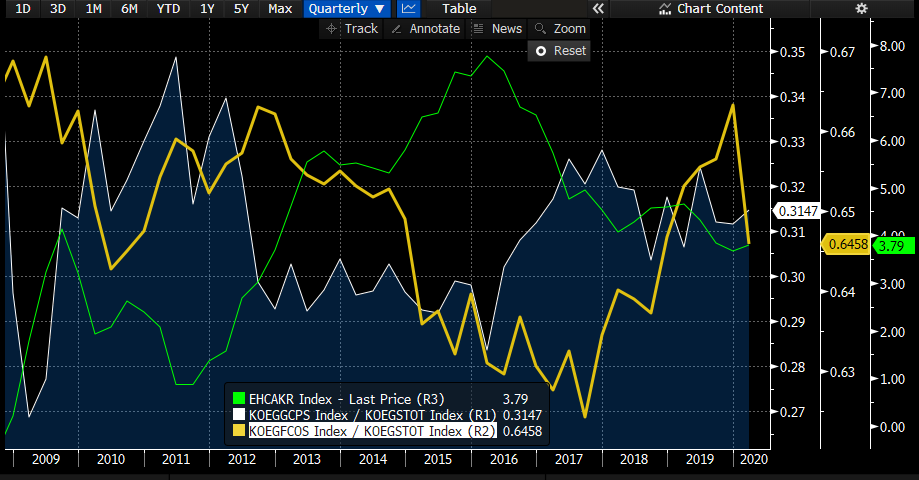Viewport: 919px width, 480px height.
Task: Click the 2020 x-axis label
Action: point(753,459)
